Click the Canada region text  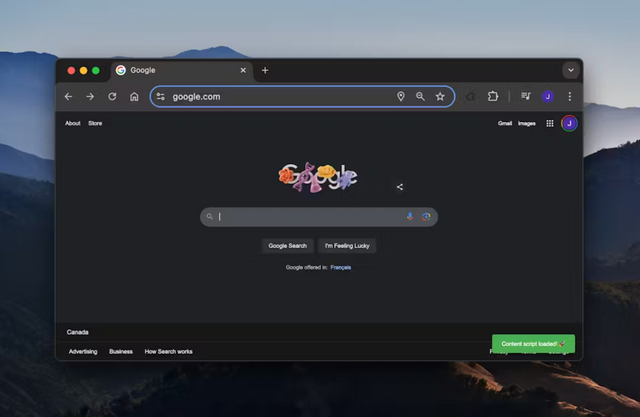78,332
